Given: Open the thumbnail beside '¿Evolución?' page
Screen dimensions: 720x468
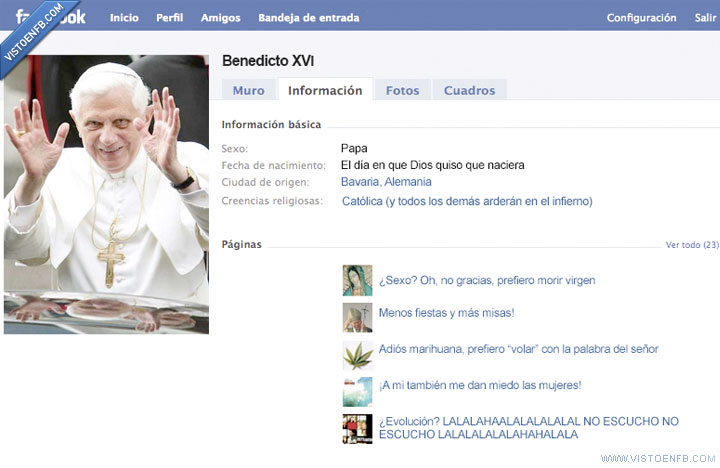Looking at the screenshot, I should click(x=357, y=429).
